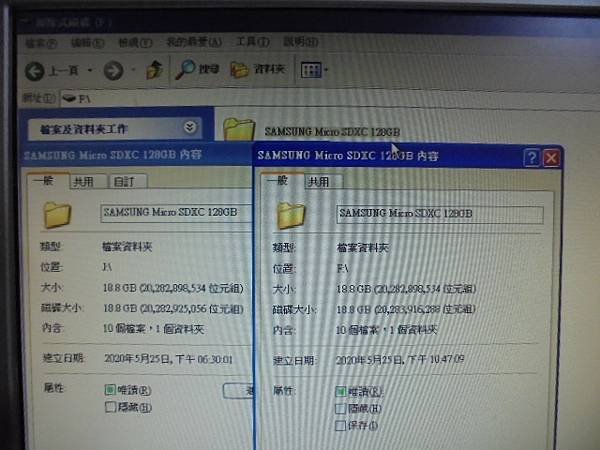This screenshot has height=450, width=600.
Task: Click the Forward arrow toolbar icon
Action: click(x=113, y=70)
